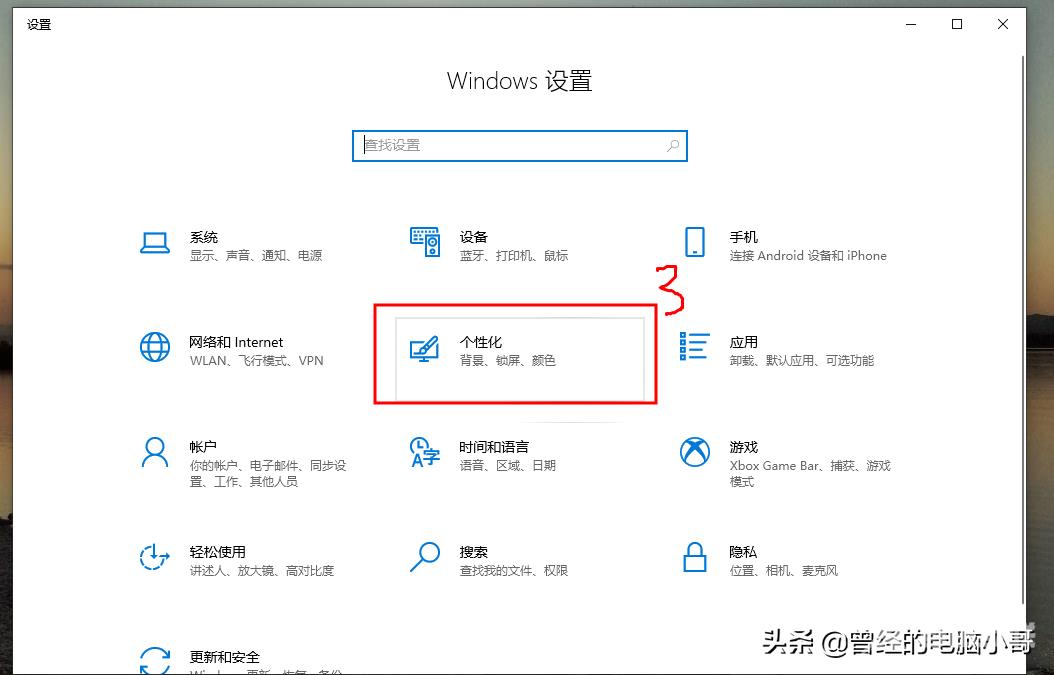Open the 个性化 settings label
The width and height of the screenshot is (1054, 675).
tap(481, 342)
